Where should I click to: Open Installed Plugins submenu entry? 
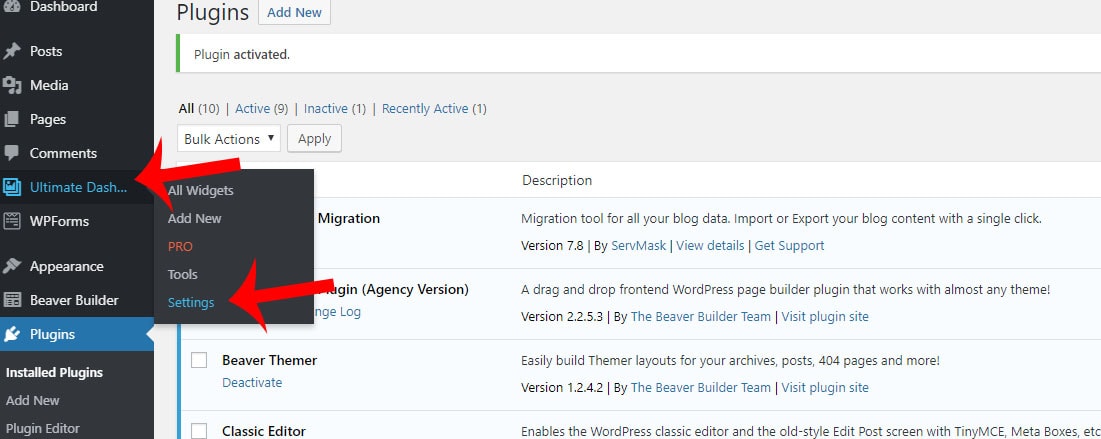(x=55, y=372)
